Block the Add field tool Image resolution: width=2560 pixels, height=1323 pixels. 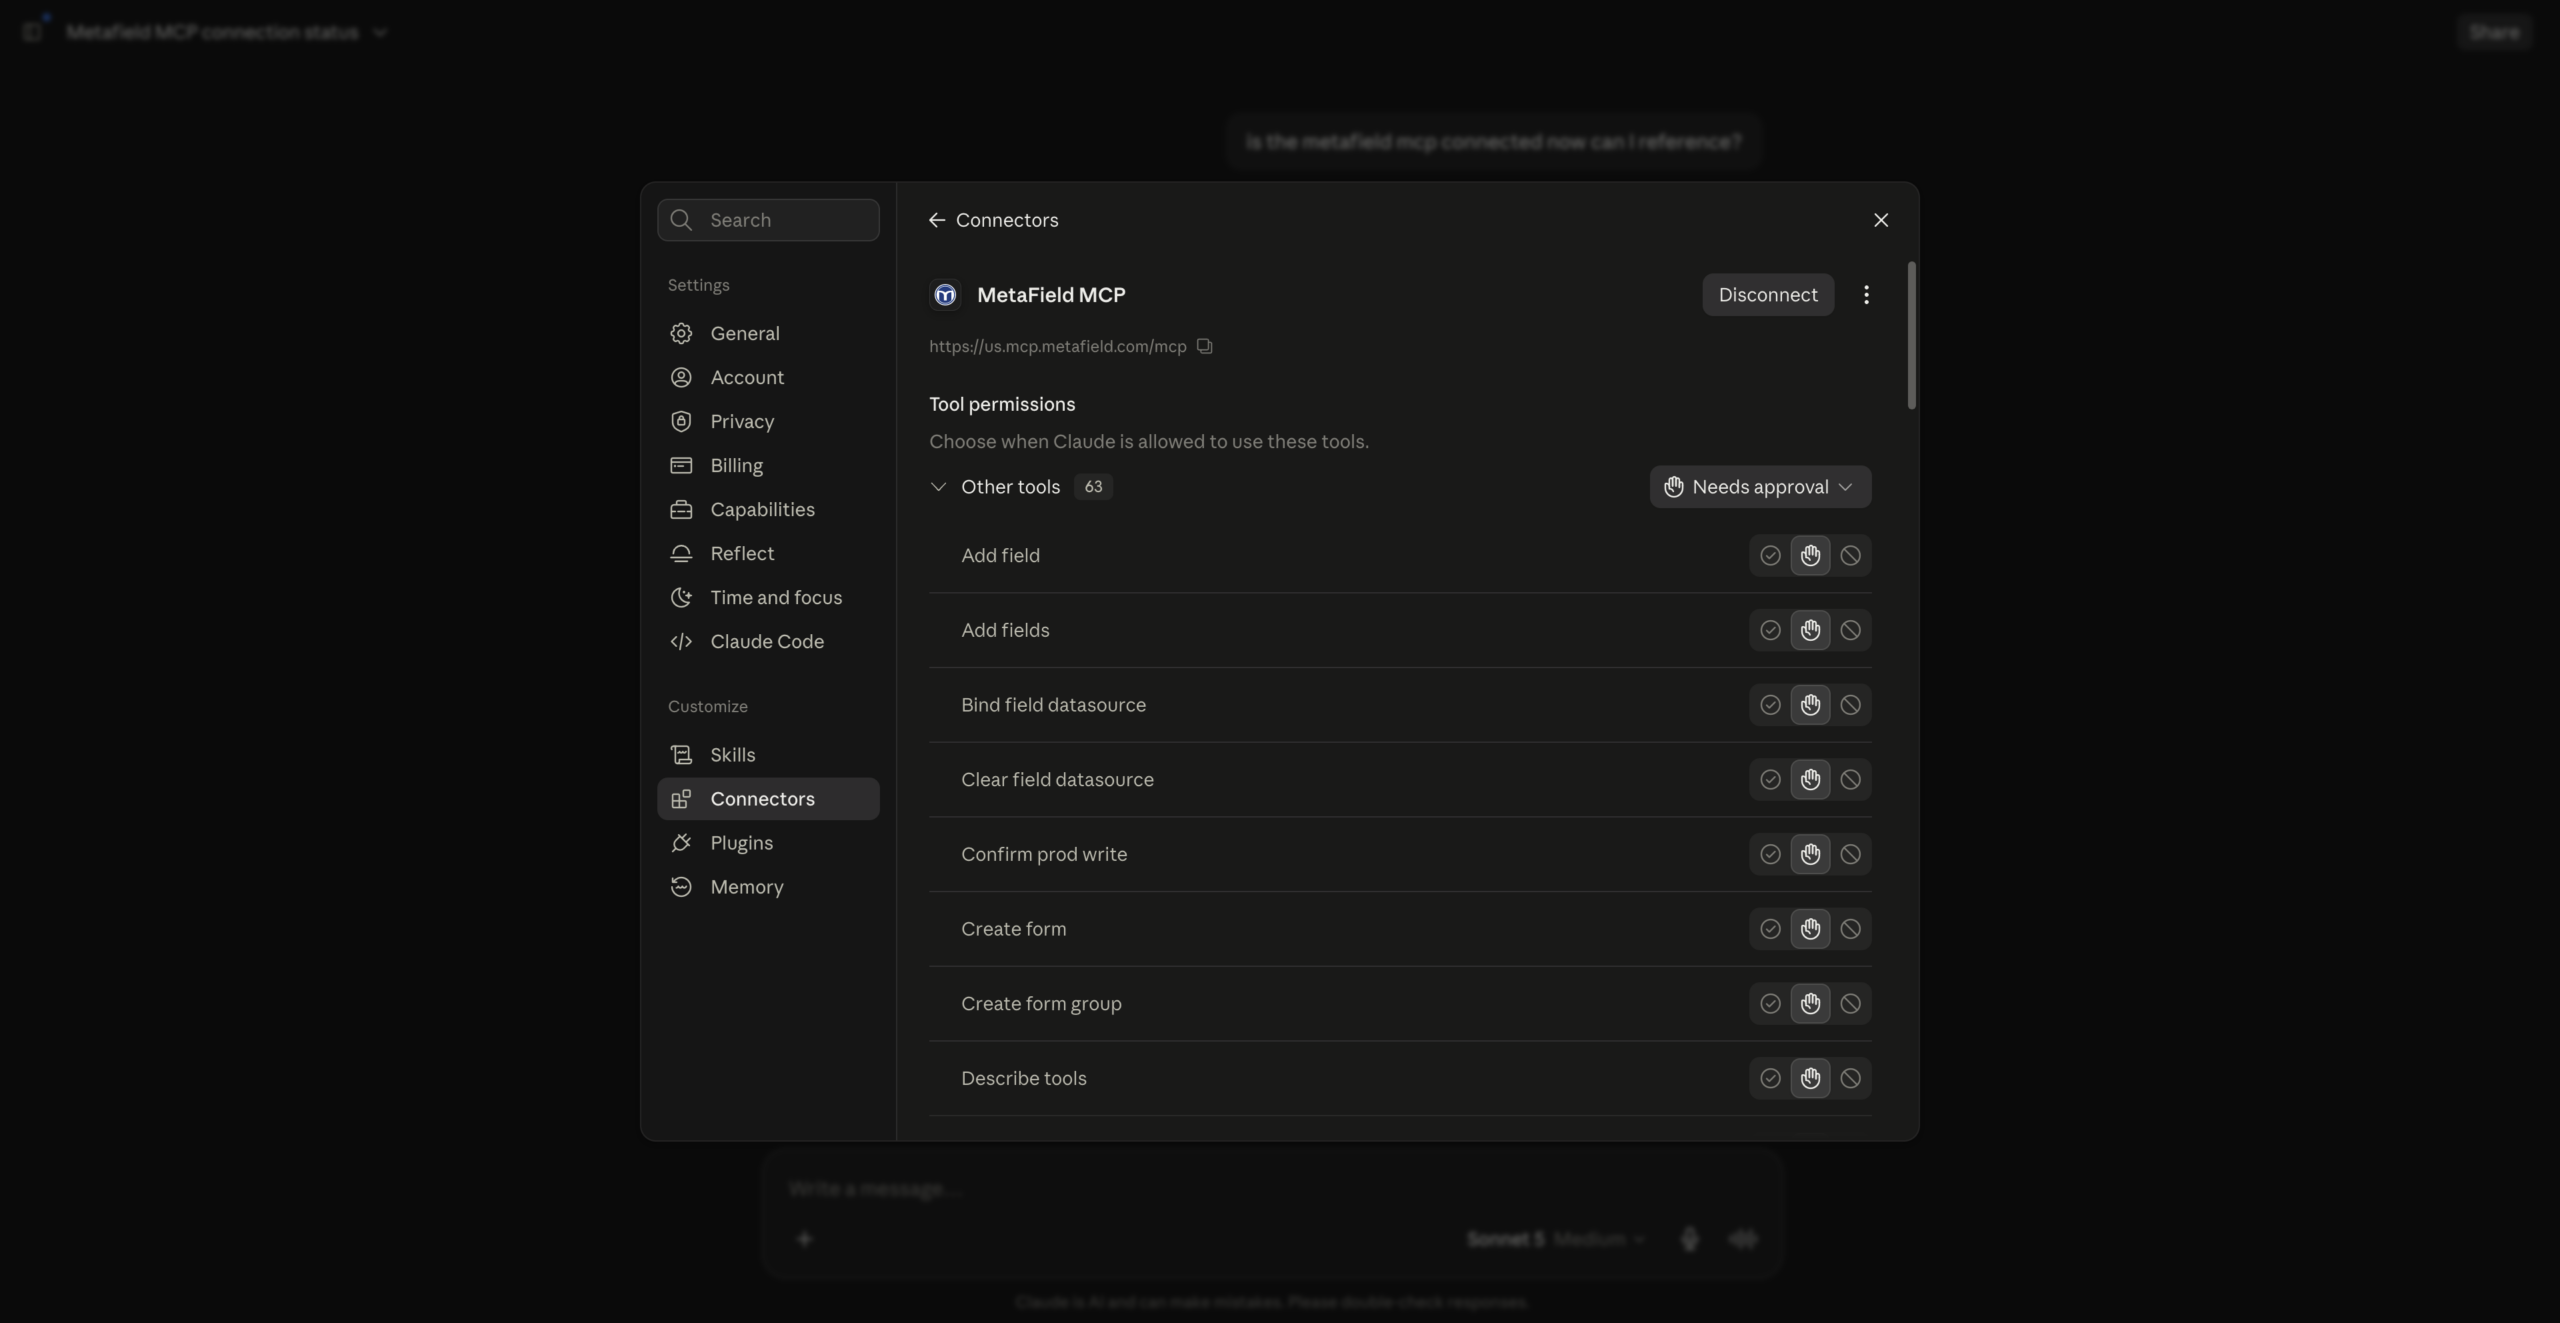[1851, 555]
